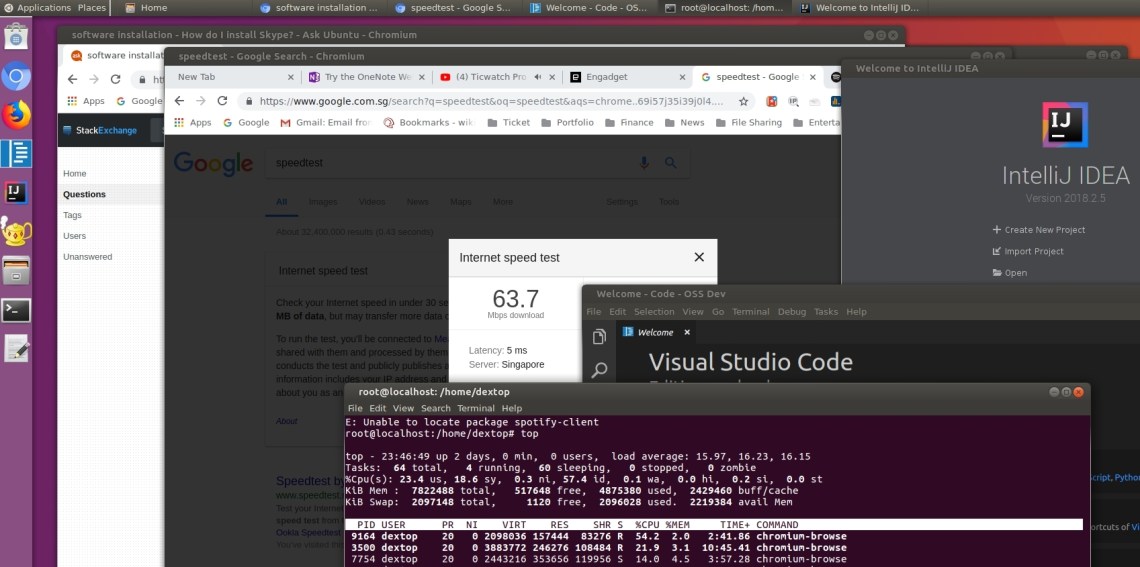Reload the Ask Ubuntu page
Image resolution: width=1140 pixels, height=567 pixels.
[x=115, y=80]
